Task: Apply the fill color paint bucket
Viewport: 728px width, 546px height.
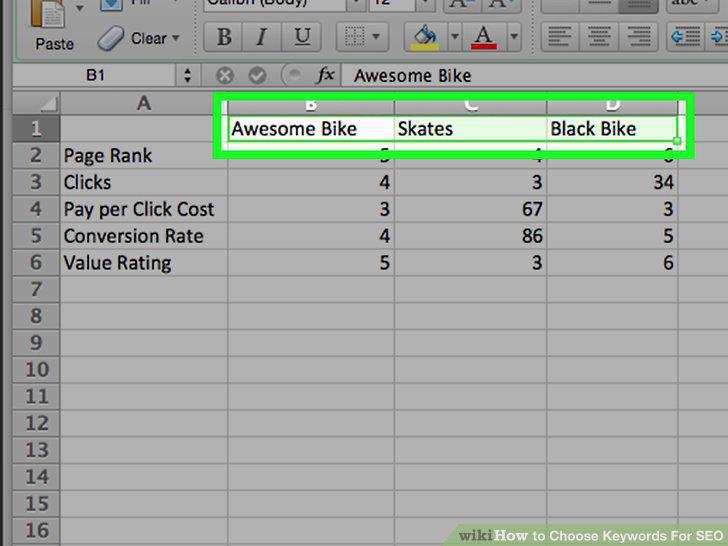Action: click(x=425, y=37)
